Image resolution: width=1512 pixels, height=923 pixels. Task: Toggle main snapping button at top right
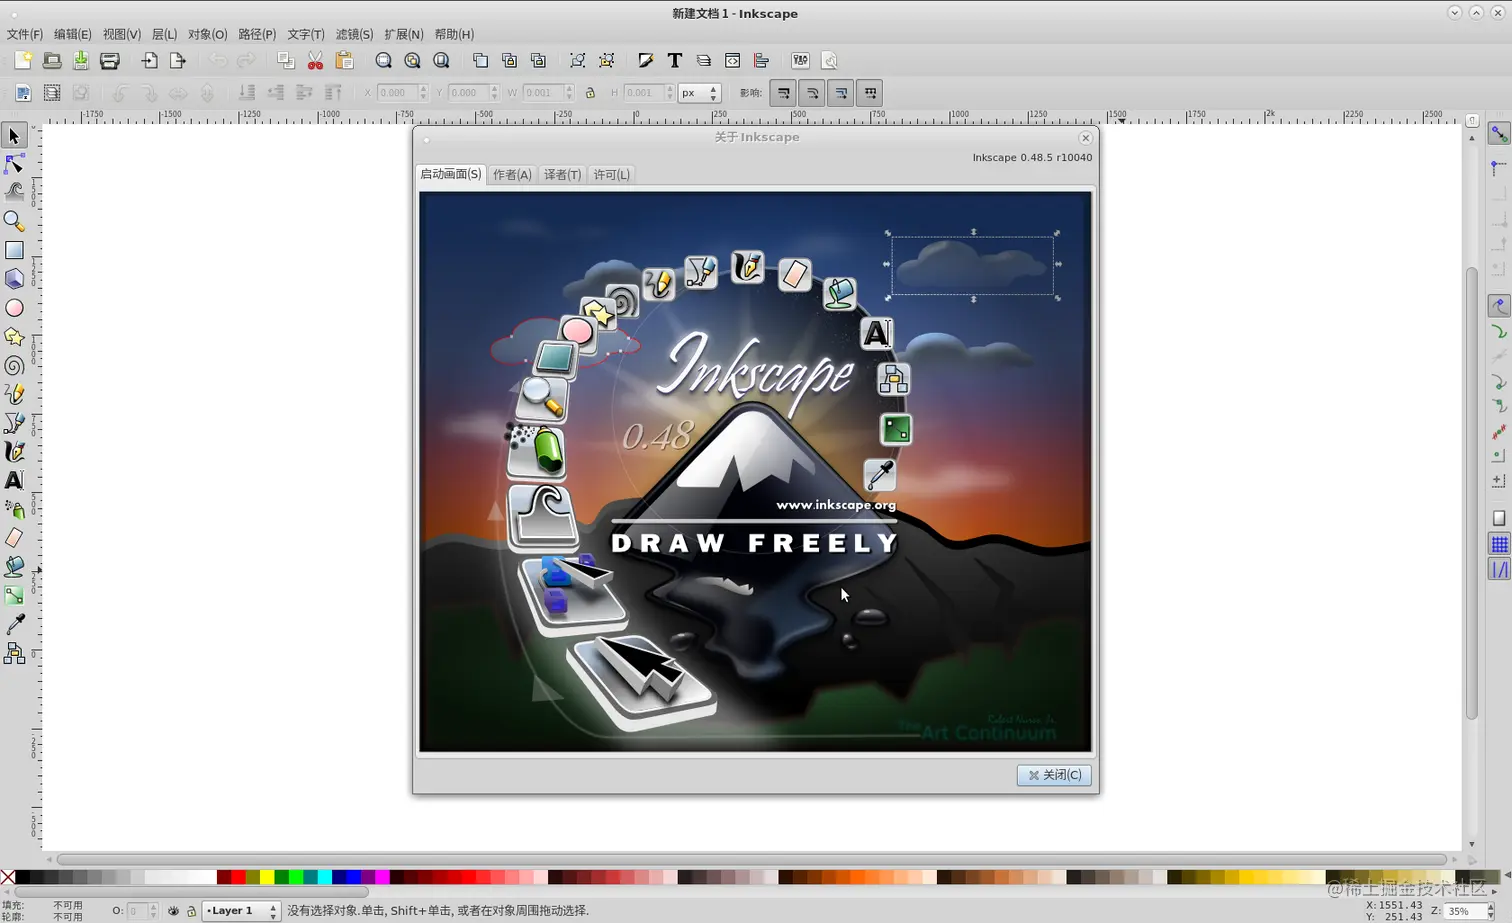[1499, 134]
